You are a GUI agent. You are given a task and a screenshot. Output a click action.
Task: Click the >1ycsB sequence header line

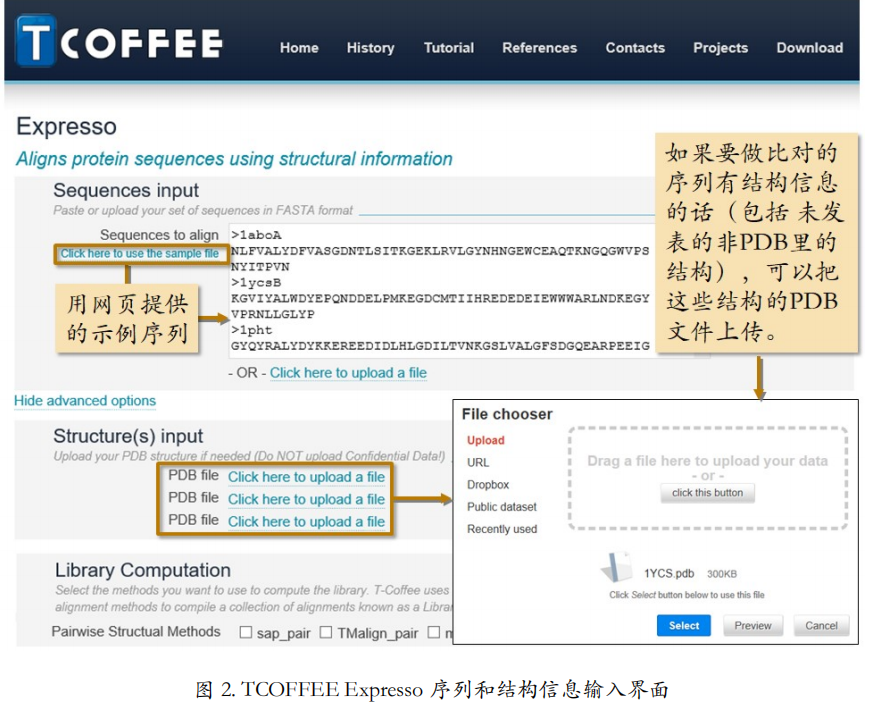[x=256, y=283]
